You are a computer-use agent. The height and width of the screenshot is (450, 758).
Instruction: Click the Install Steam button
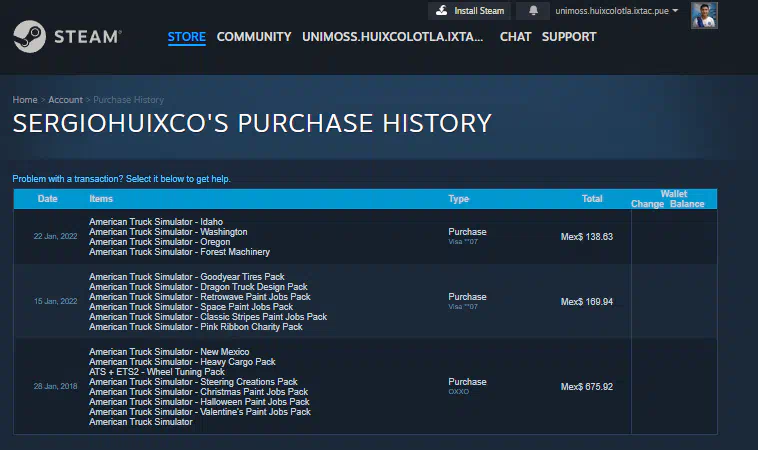click(469, 11)
